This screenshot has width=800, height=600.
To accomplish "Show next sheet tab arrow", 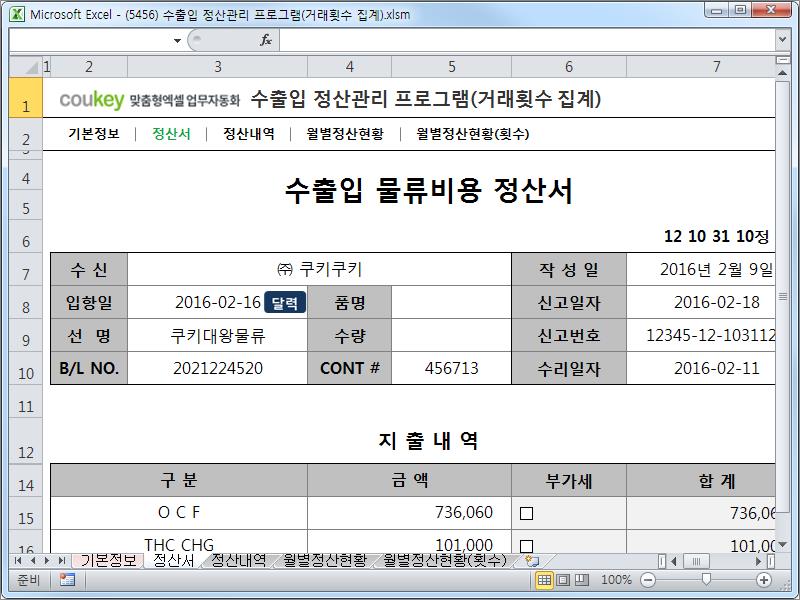I will [x=47, y=561].
